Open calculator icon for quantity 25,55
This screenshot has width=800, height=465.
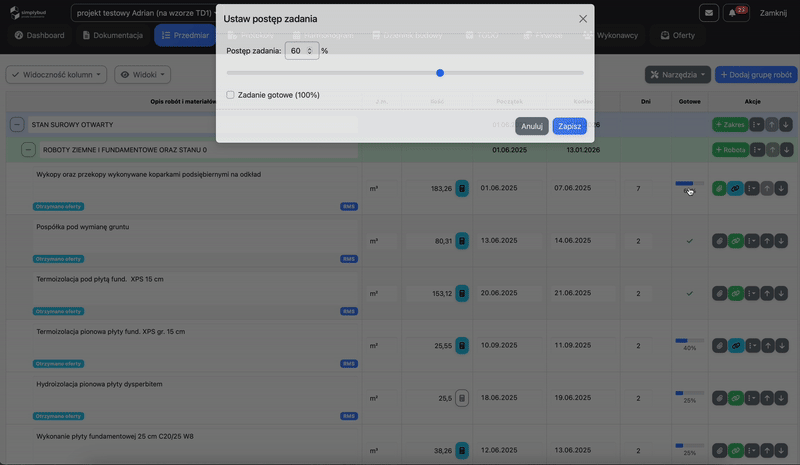point(462,346)
